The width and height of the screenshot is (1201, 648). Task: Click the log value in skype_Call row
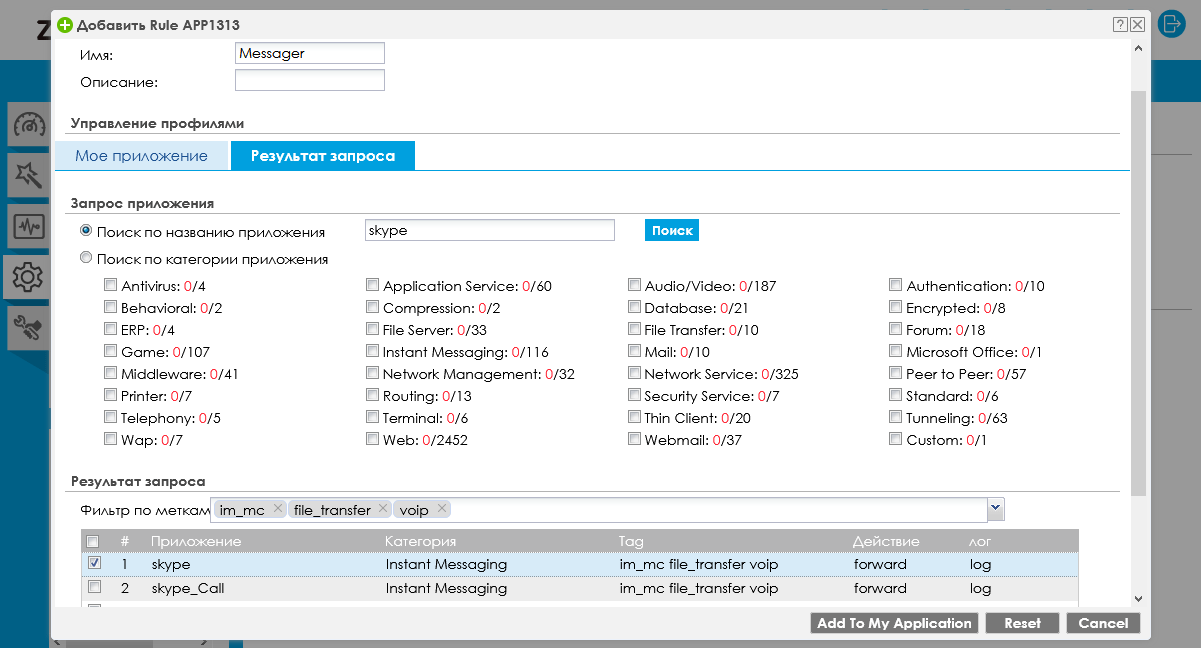(980, 588)
